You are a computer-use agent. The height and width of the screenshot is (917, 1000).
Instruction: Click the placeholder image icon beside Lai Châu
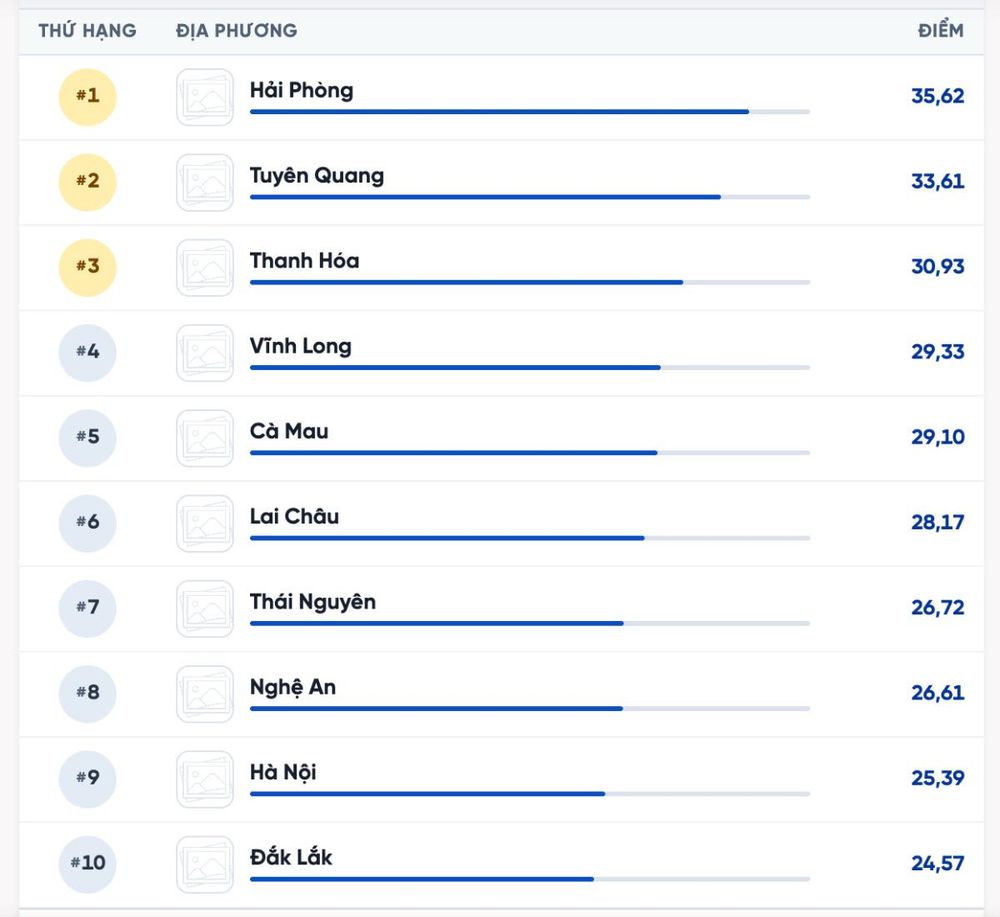[205, 524]
